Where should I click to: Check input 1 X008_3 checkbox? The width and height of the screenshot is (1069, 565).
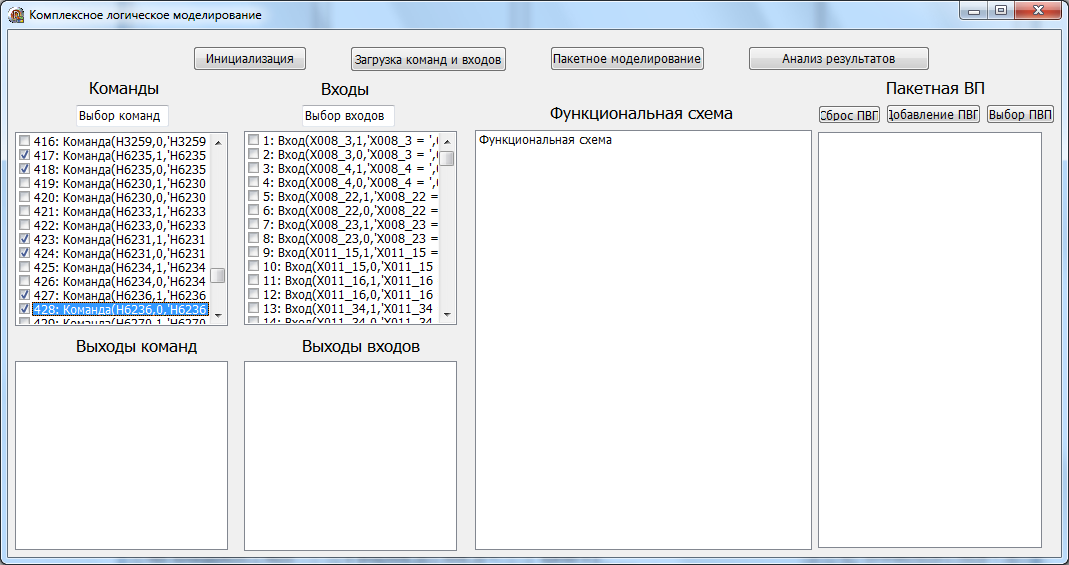(254, 140)
